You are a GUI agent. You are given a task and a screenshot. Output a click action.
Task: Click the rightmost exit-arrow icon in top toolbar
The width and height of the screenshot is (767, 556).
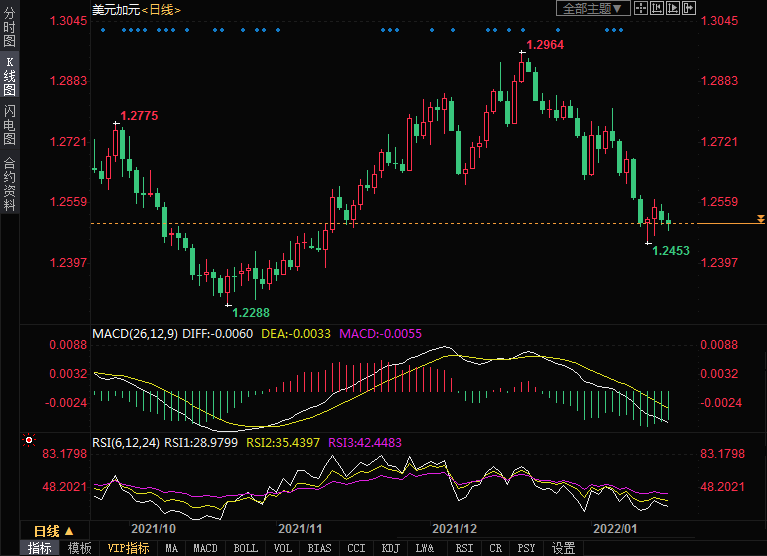click(x=689, y=8)
